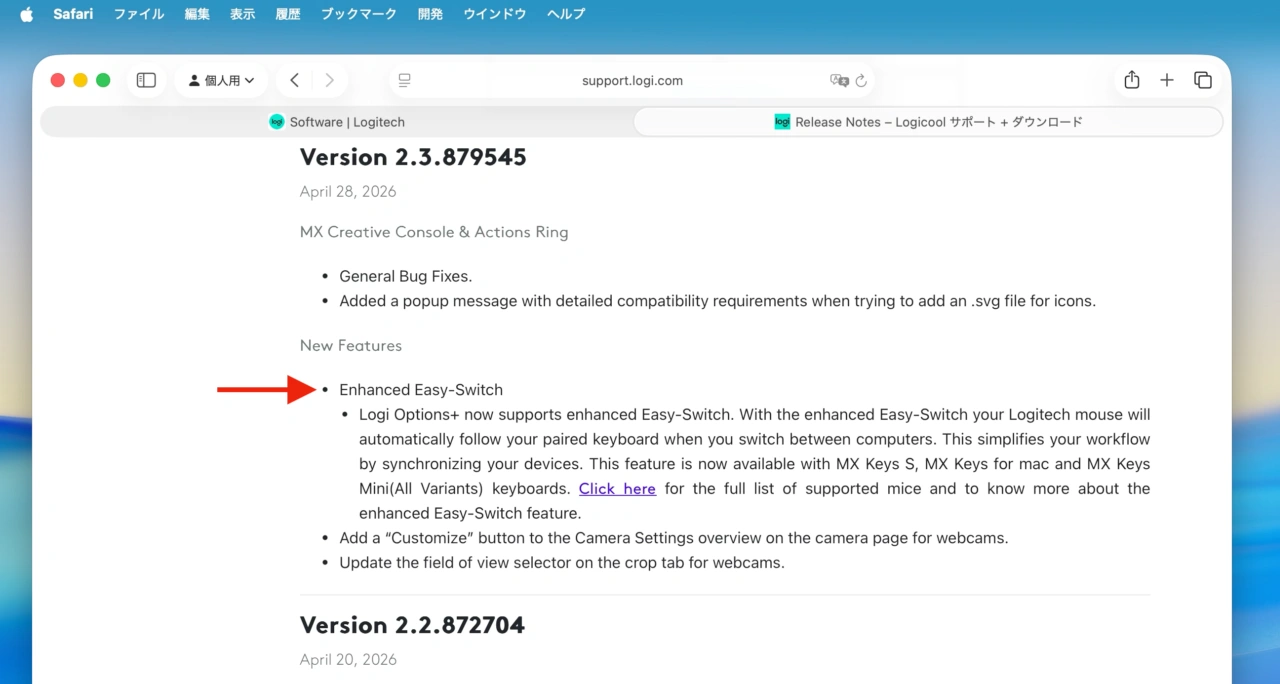Follow the "Click here" hyperlink

click(x=617, y=489)
